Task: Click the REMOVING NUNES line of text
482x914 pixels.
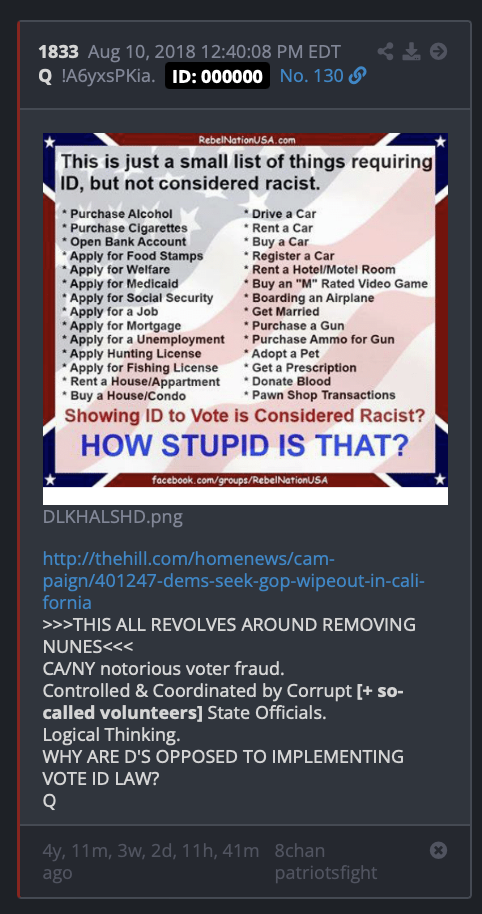Action: coord(229,635)
